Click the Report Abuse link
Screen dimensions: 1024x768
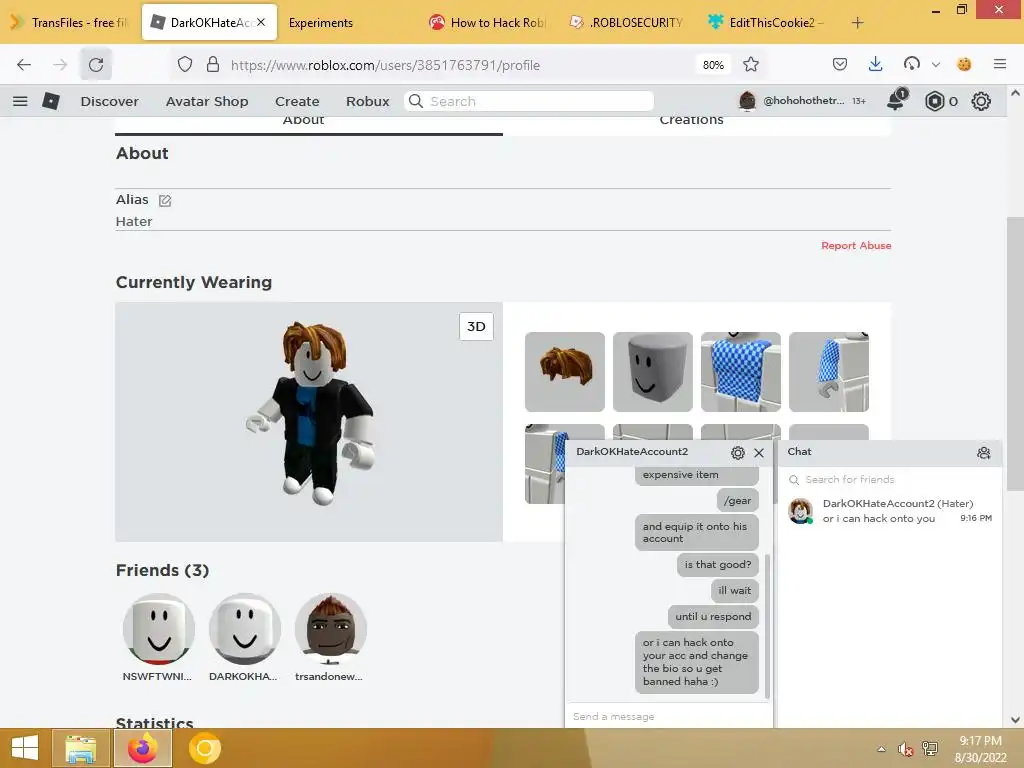(856, 246)
